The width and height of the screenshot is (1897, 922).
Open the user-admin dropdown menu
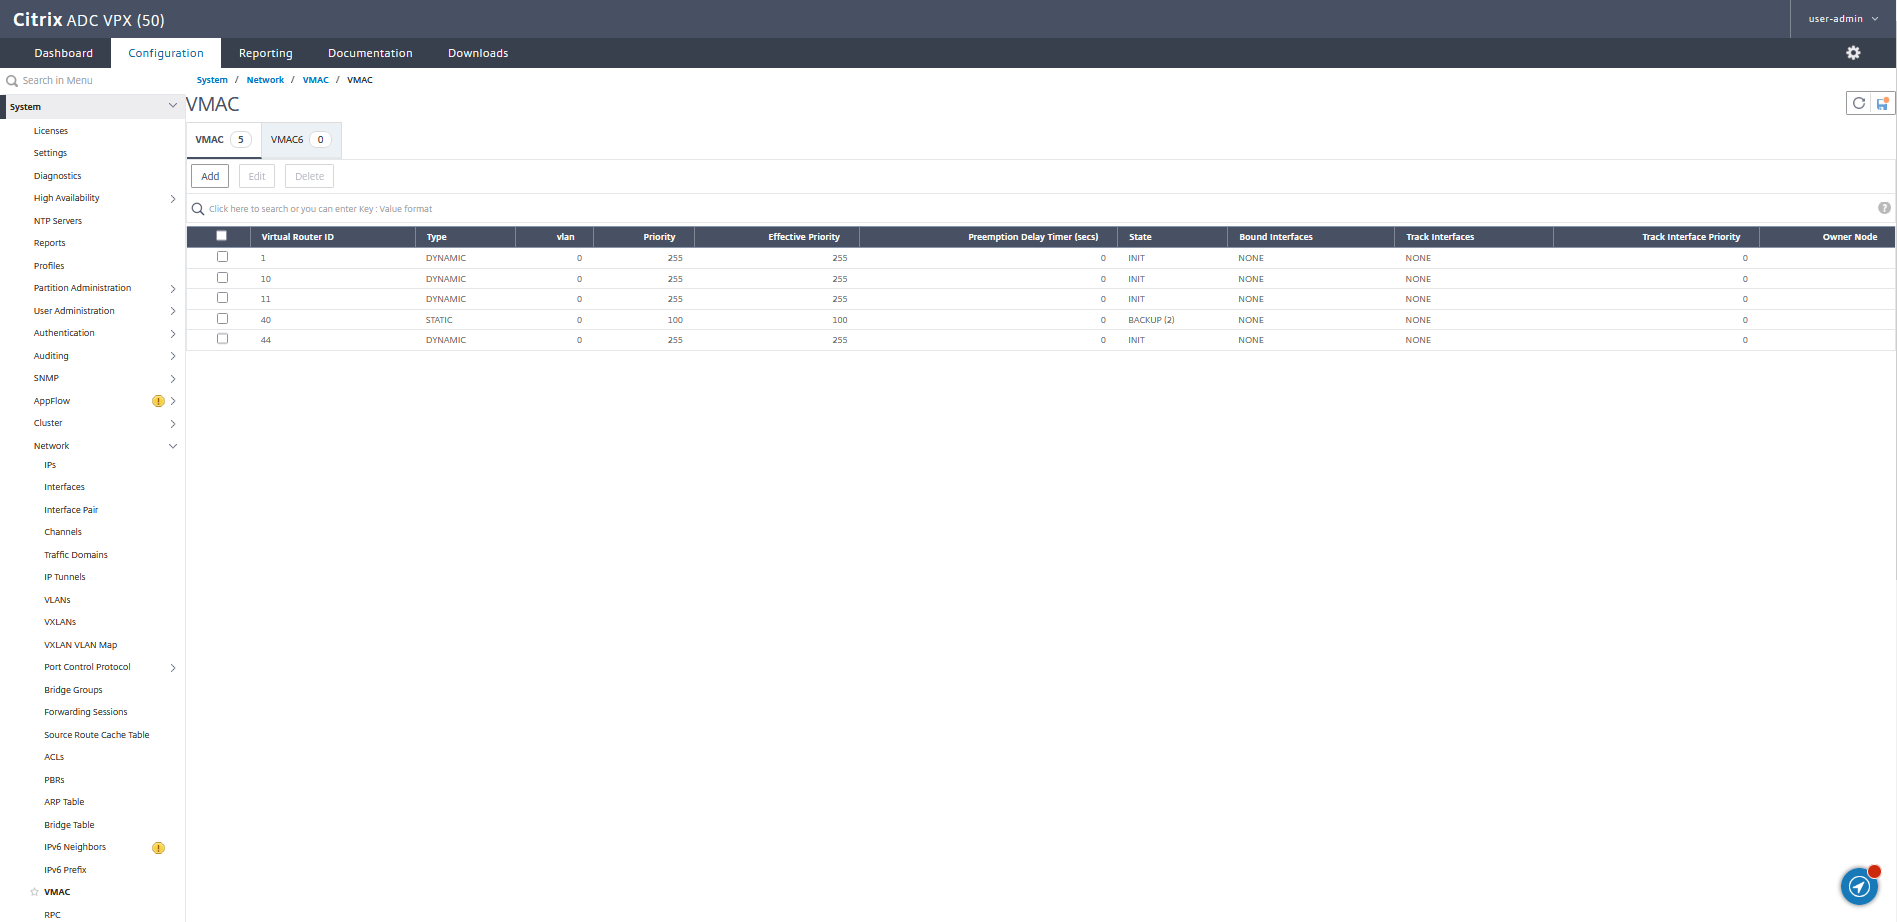point(1841,18)
